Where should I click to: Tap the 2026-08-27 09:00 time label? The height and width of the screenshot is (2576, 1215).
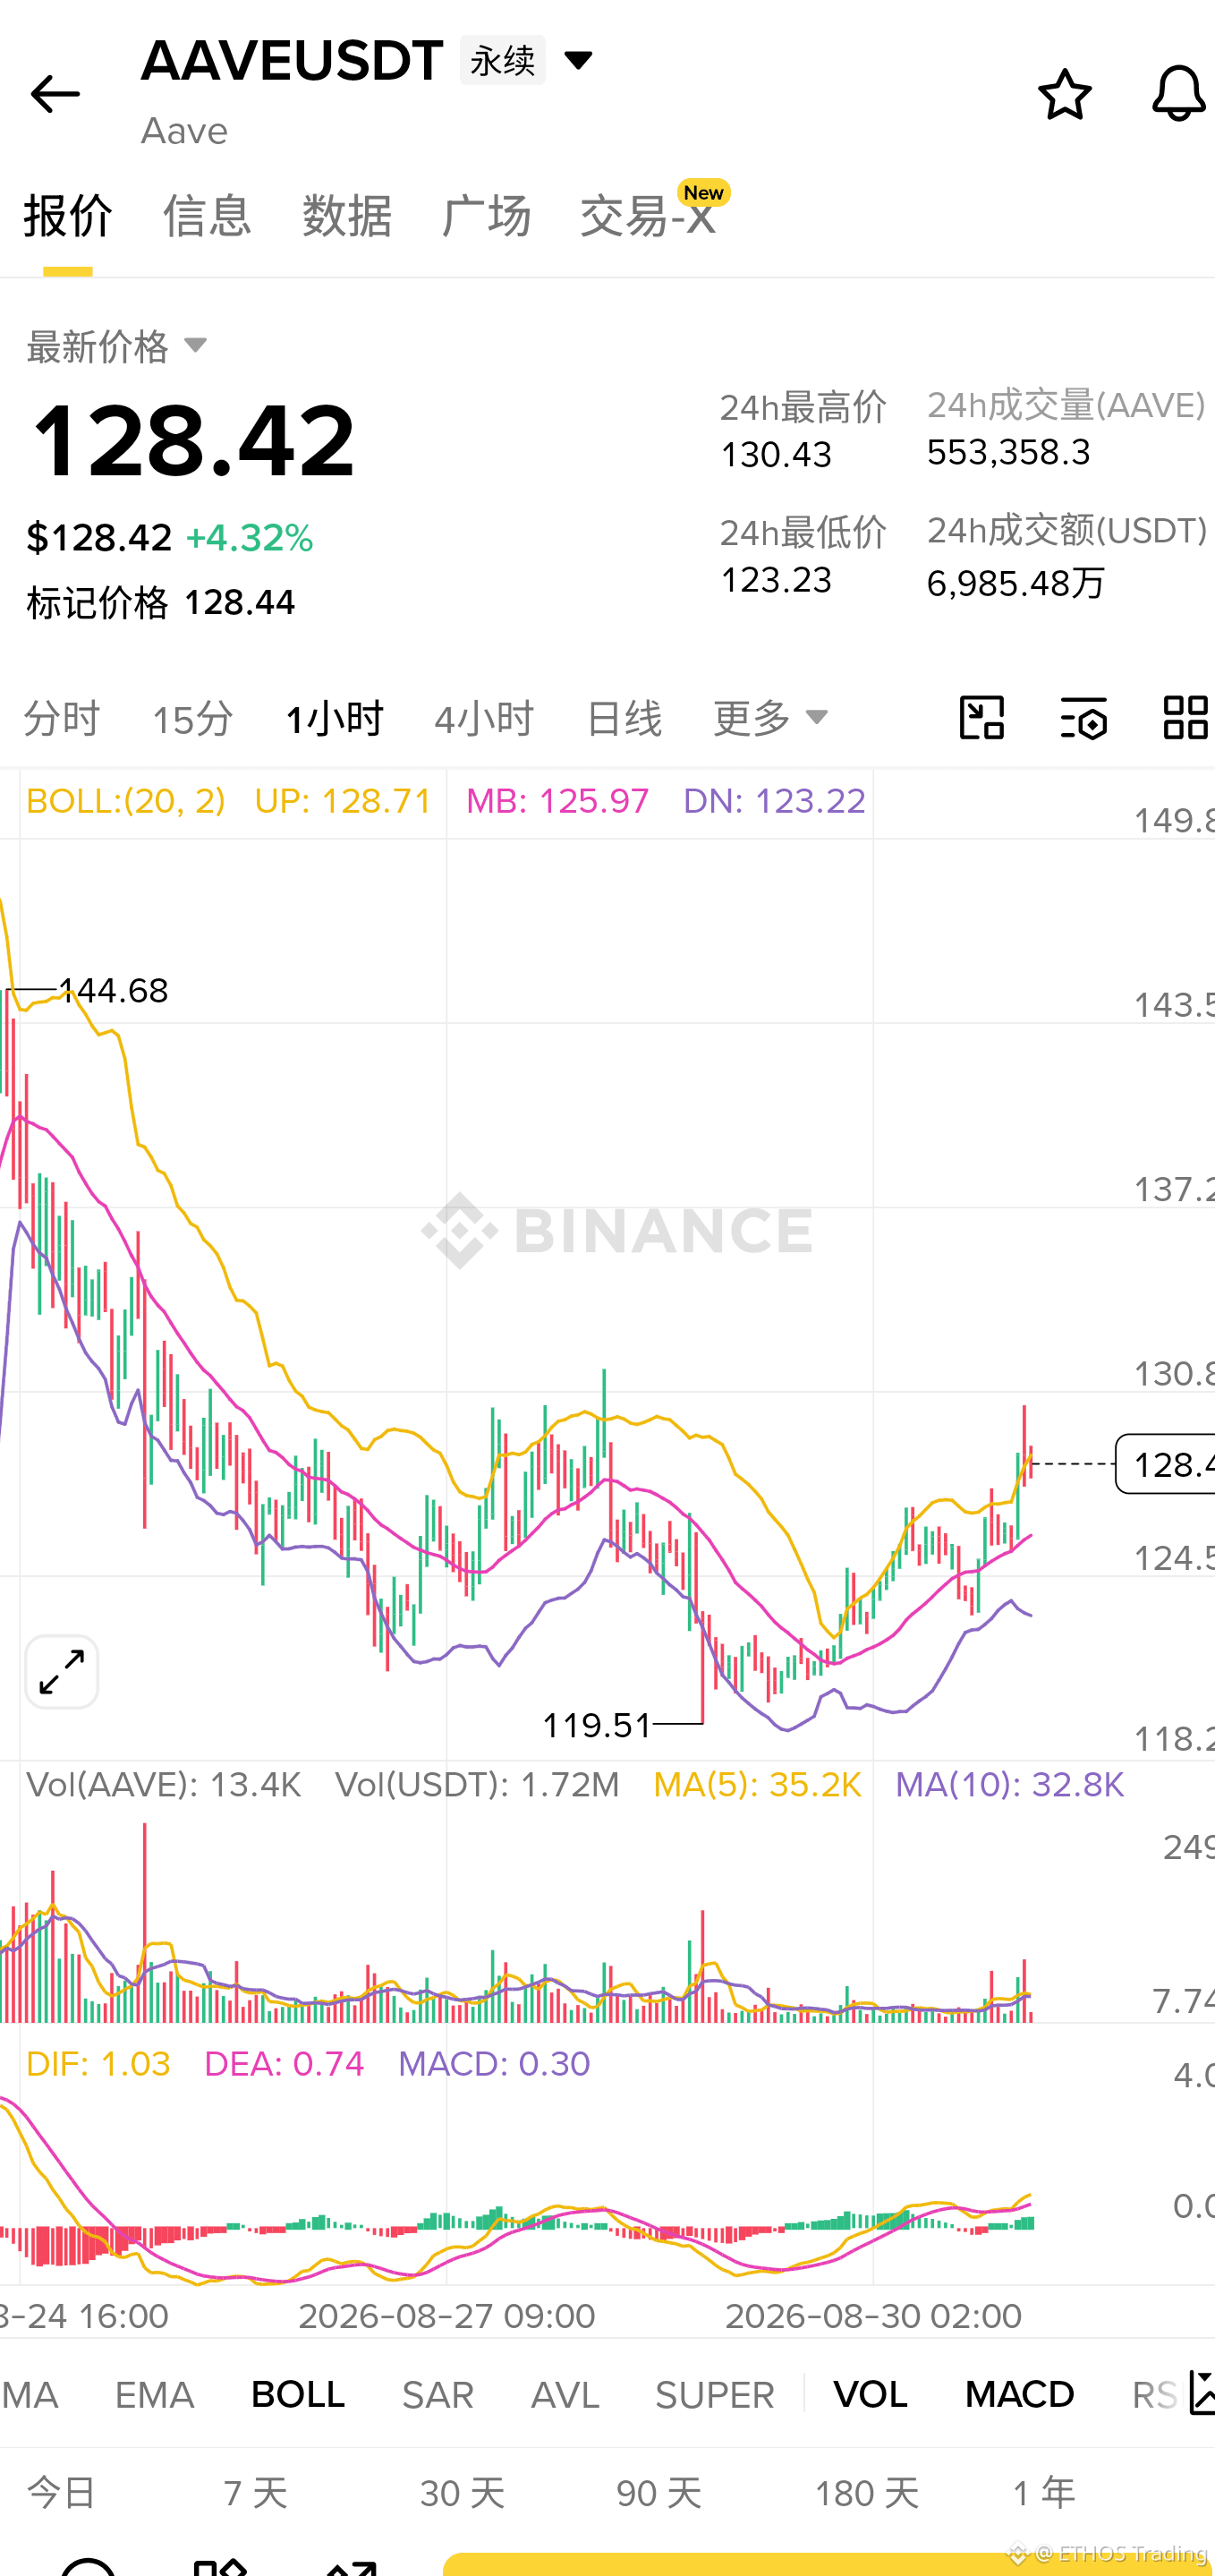[447, 2315]
